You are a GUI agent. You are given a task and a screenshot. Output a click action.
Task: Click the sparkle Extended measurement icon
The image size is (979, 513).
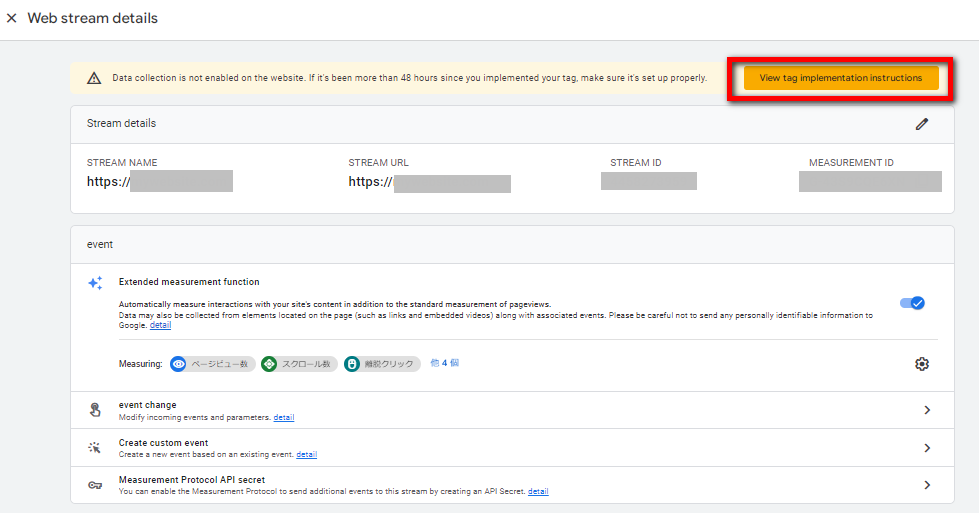pos(95,283)
